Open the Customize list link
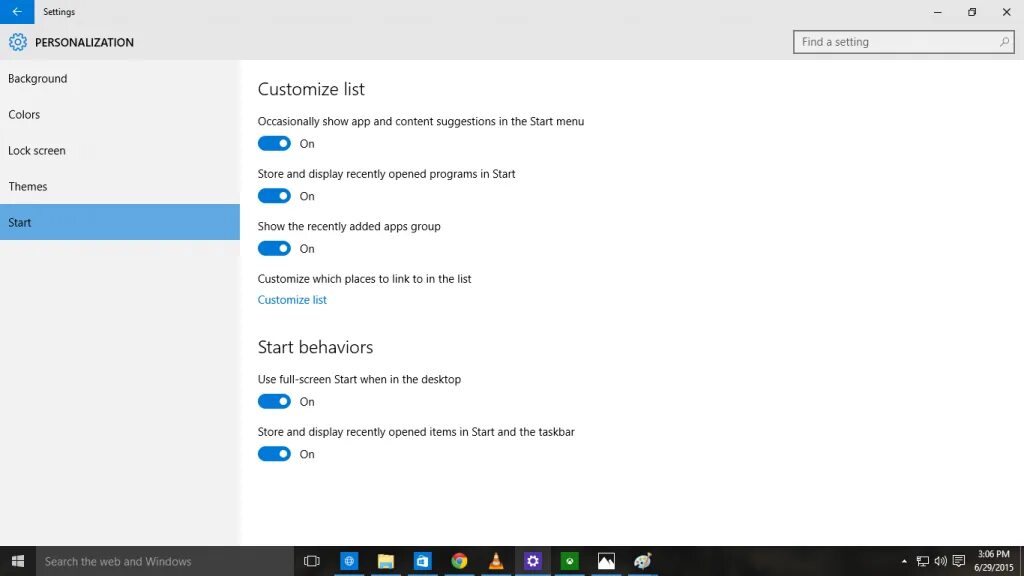The image size is (1024, 576). pyautogui.click(x=292, y=300)
